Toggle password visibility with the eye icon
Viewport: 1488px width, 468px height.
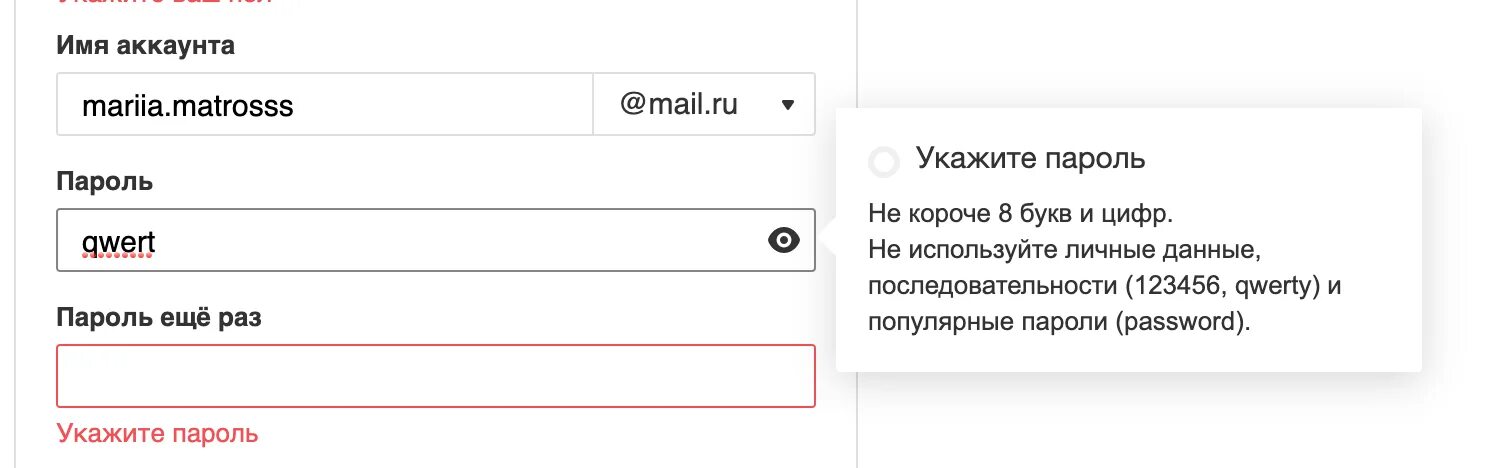tap(784, 240)
